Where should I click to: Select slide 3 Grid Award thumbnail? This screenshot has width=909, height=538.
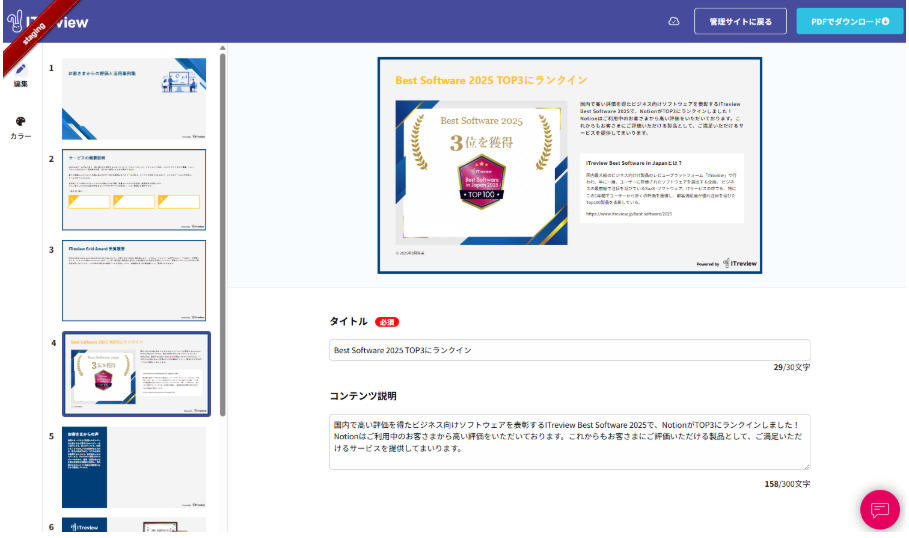pos(134,281)
